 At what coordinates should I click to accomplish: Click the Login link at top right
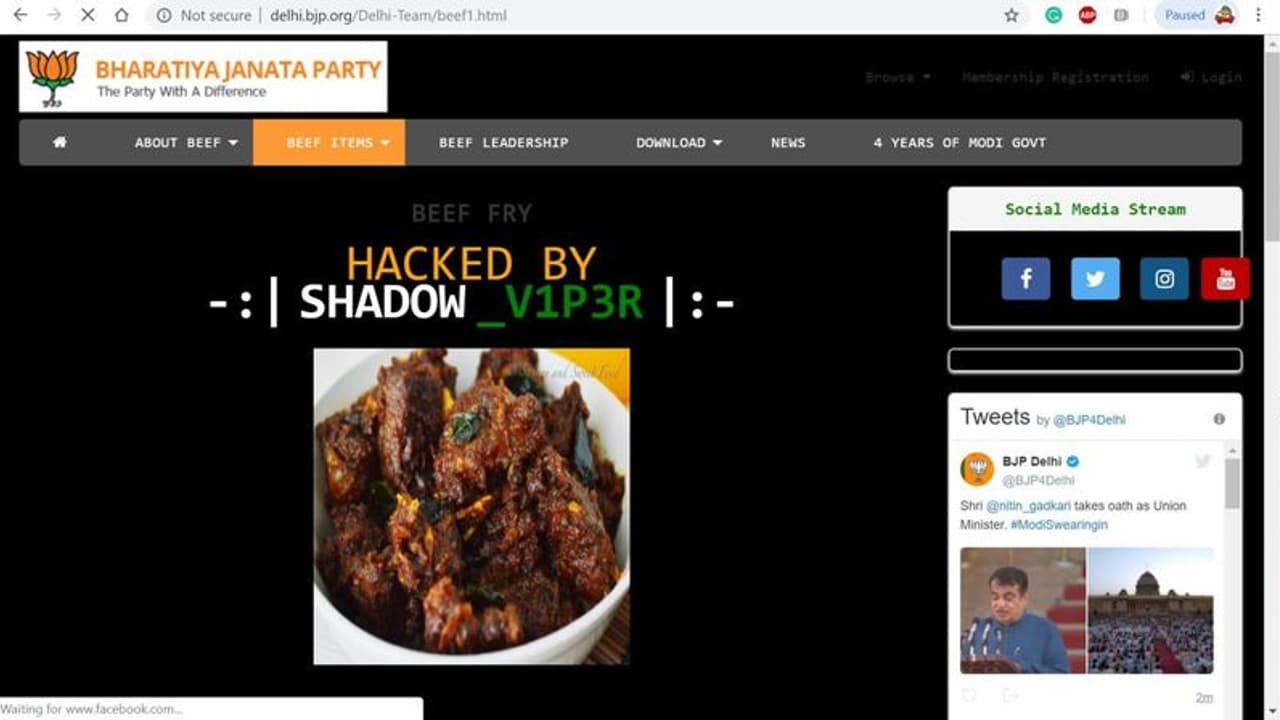1211,77
